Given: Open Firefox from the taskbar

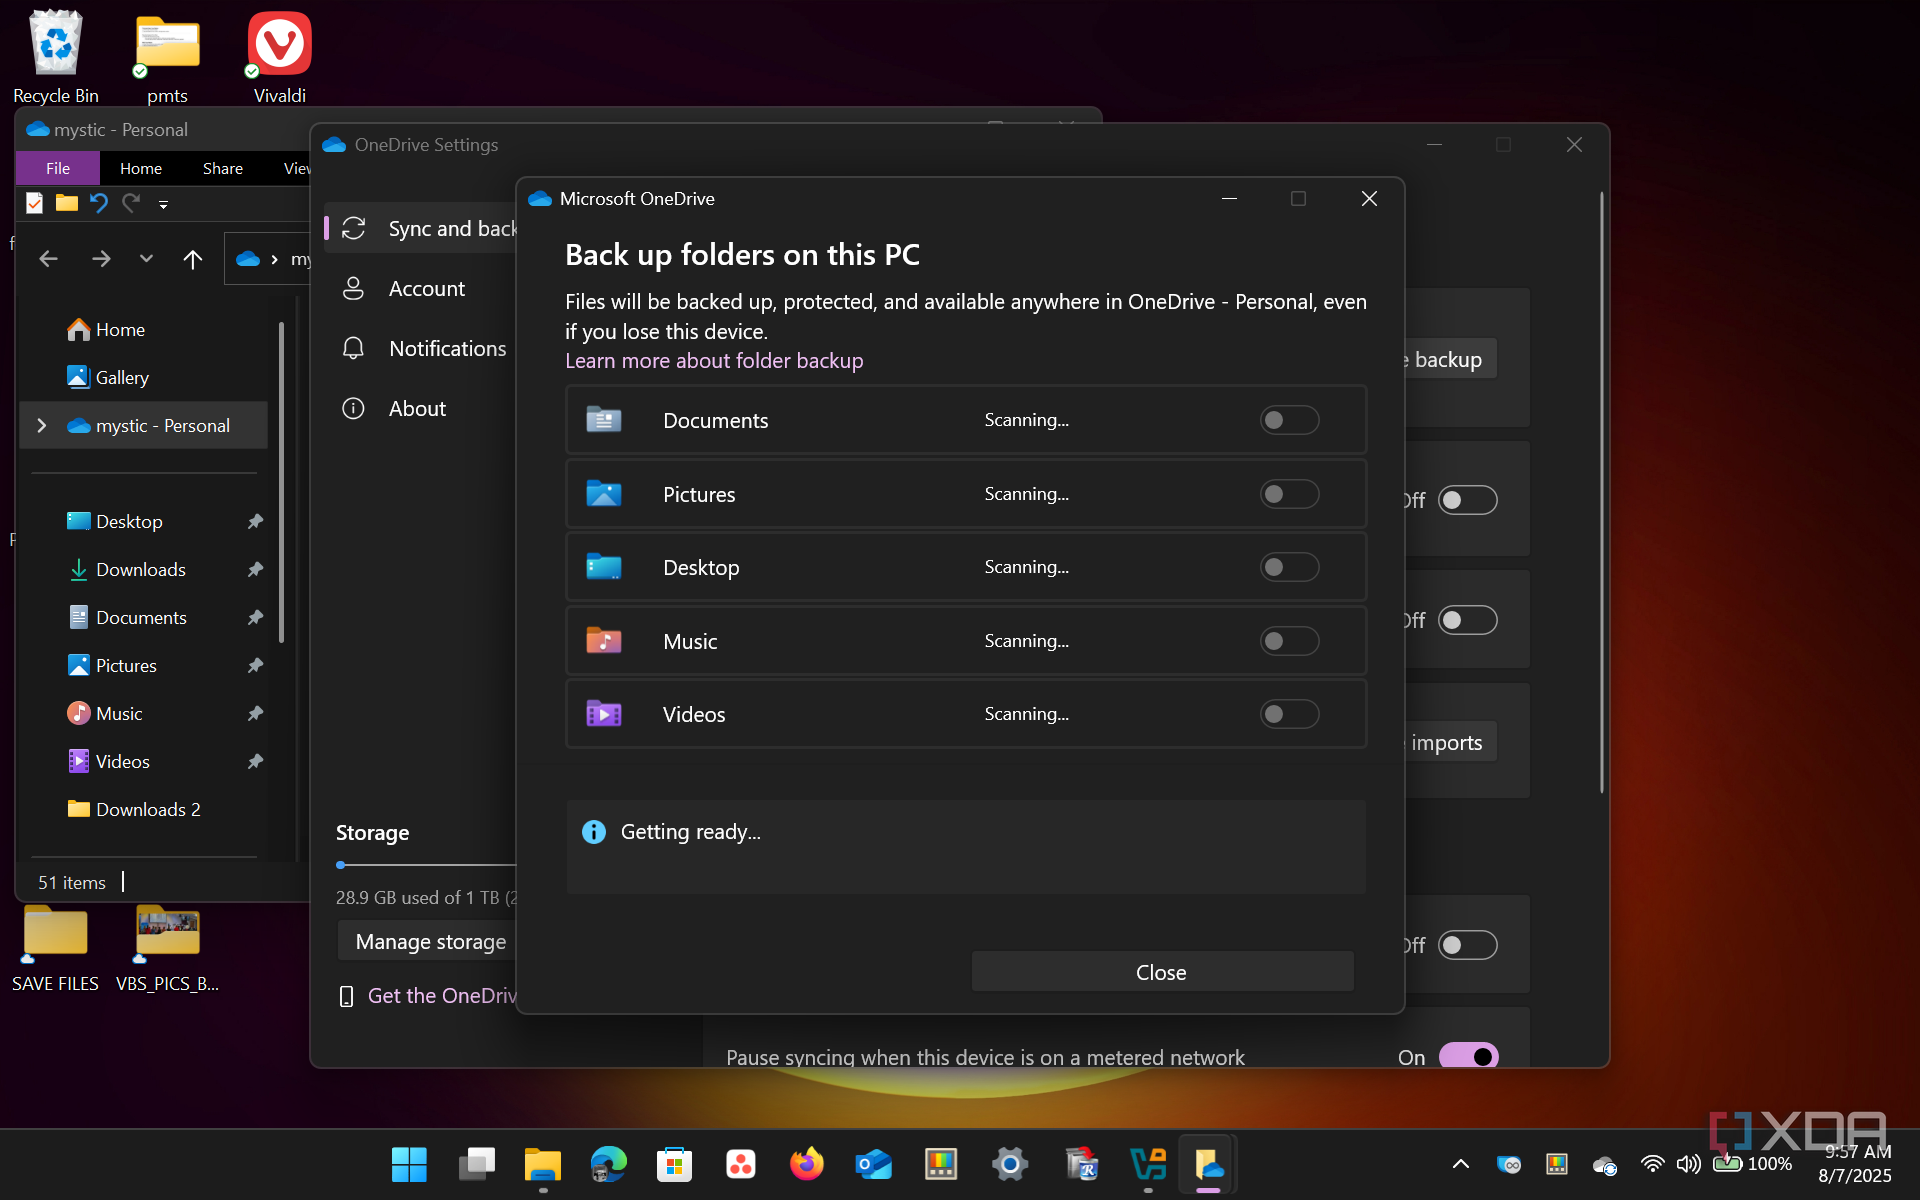Looking at the screenshot, I should click(x=807, y=1164).
